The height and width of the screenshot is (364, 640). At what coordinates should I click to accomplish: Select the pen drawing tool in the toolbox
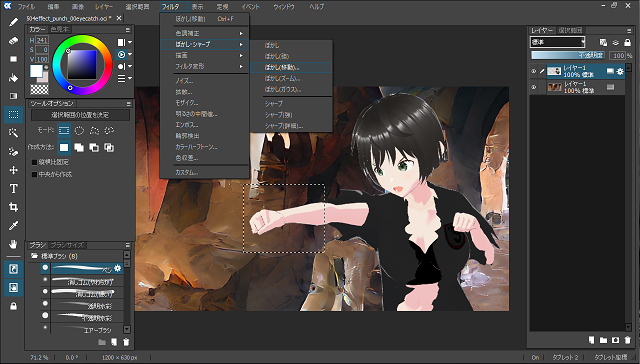pyautogui.click(x=13, y=22)
